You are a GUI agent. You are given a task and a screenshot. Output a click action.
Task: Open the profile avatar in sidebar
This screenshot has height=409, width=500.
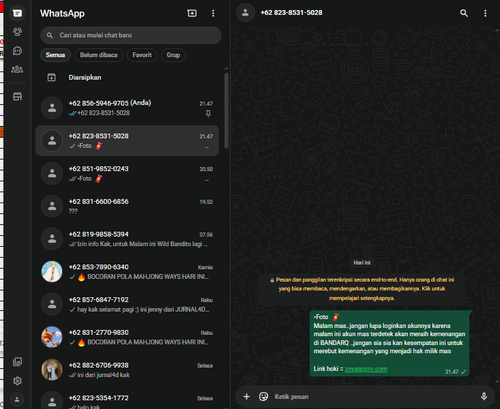[x=17, y=399]
